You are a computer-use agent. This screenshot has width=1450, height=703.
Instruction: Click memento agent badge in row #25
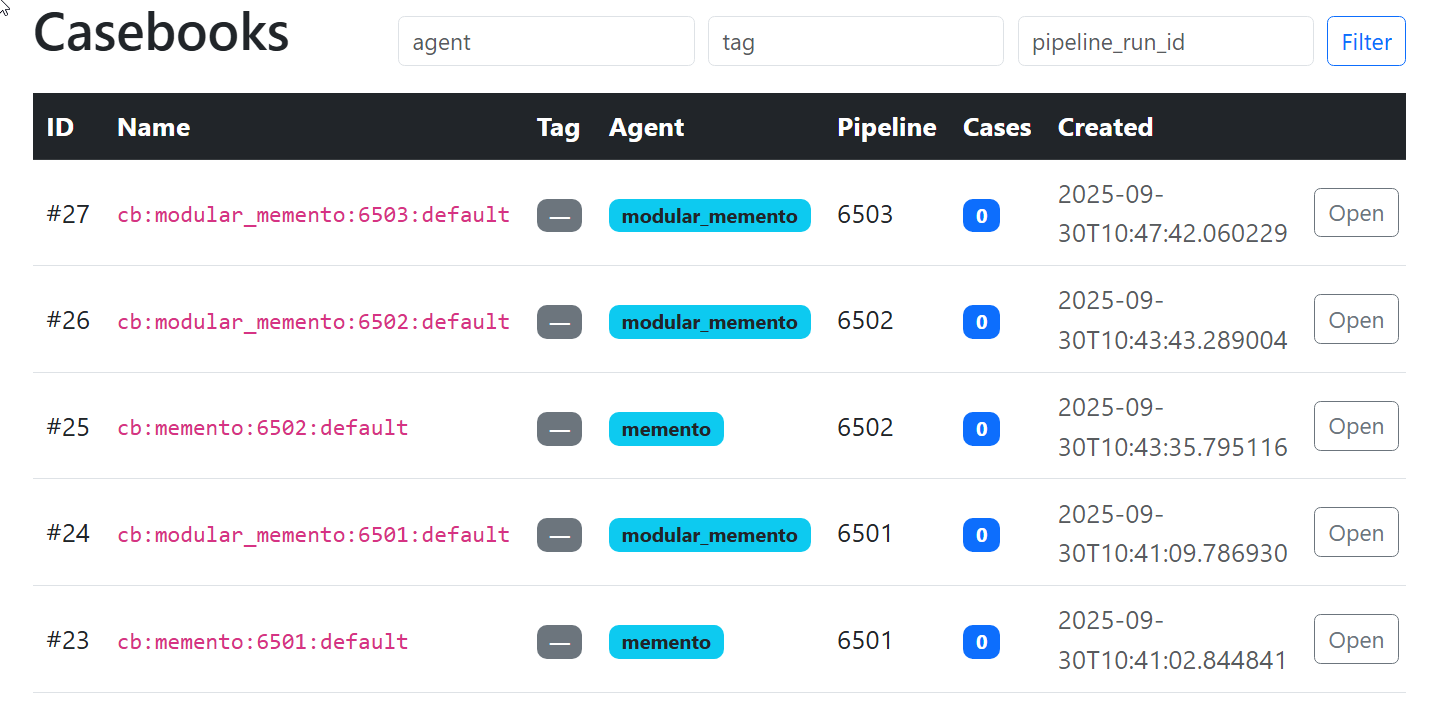pyautogui.click(x=666, y=429)
